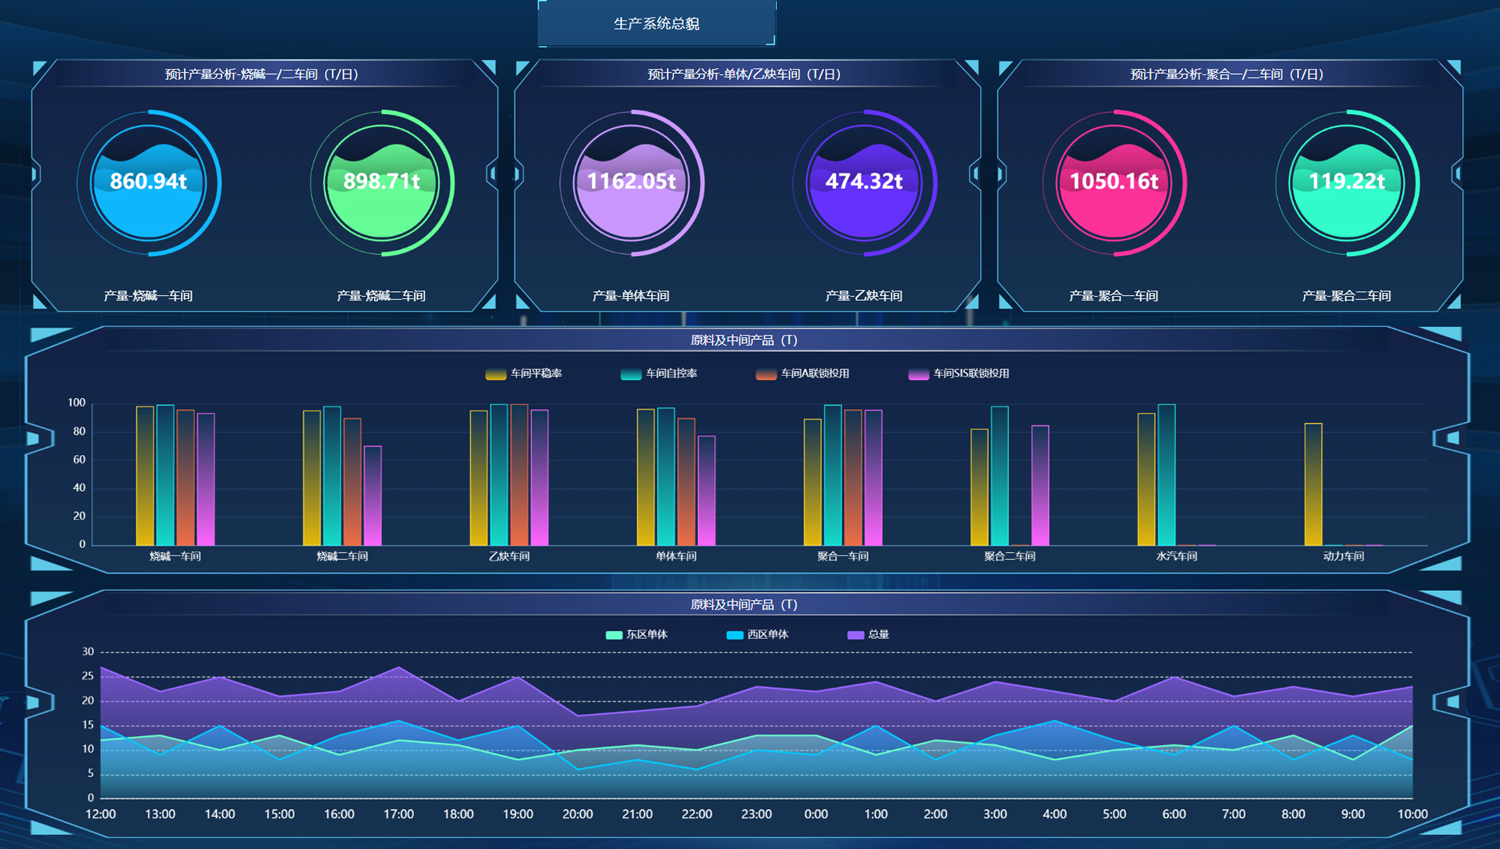Viewport: 1500px width, 849px height.
Task: Click the 100 value on bar chart axis
Action: tap(77, 403)
